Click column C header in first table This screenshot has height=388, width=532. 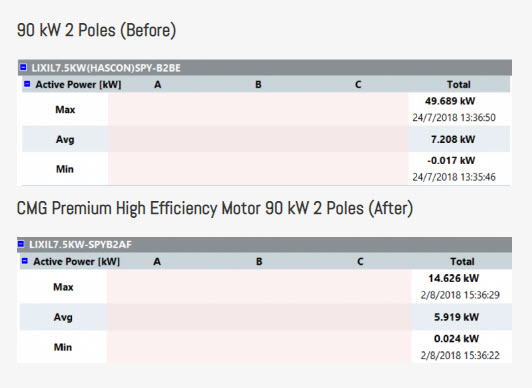tap(358, 84)
